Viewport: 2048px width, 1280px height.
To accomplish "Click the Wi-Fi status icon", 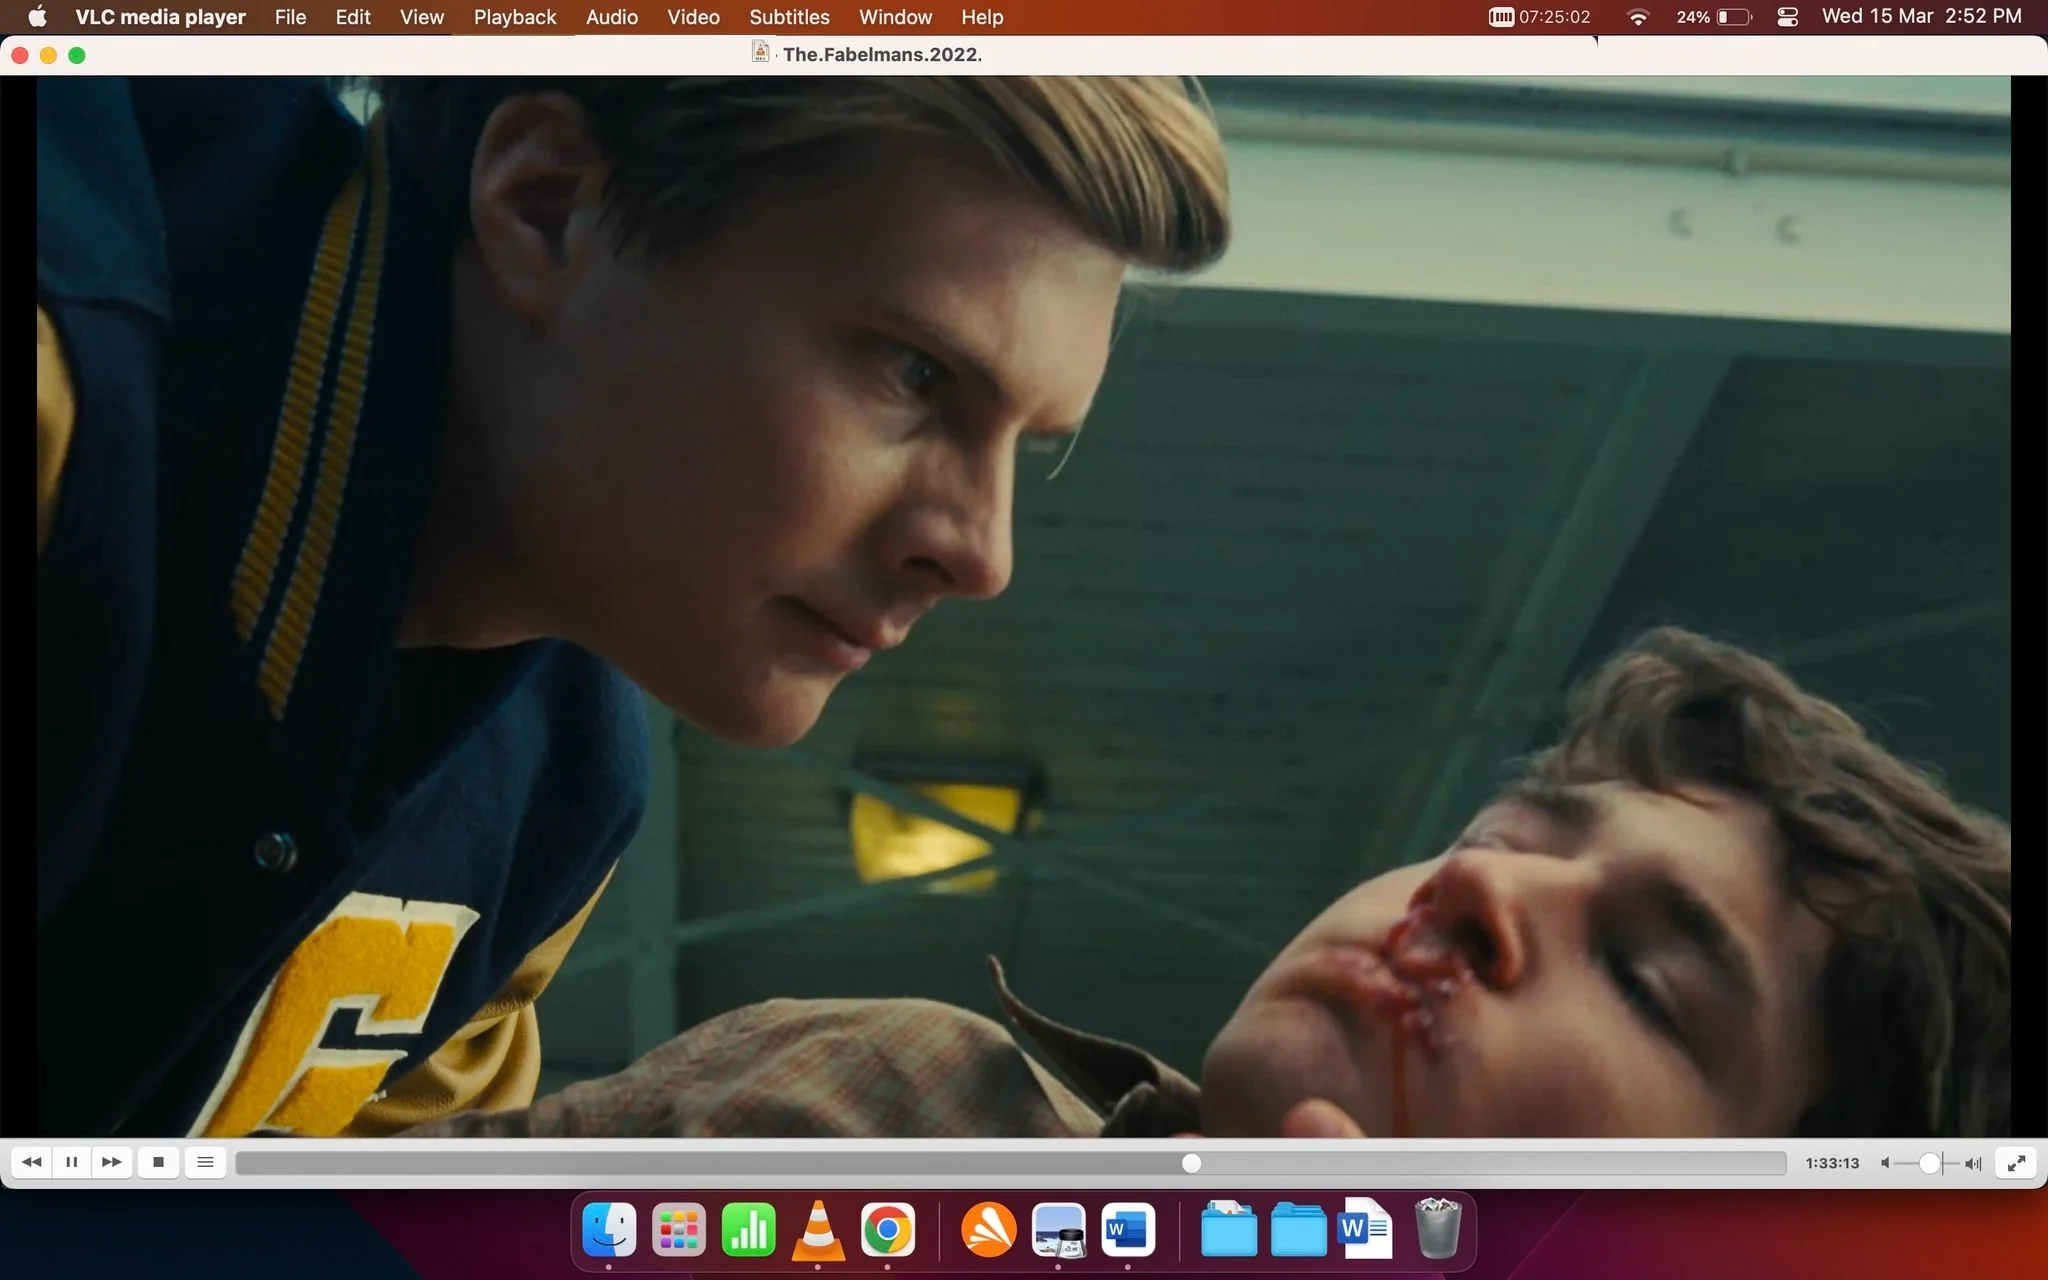I will tap(1638, 17).
